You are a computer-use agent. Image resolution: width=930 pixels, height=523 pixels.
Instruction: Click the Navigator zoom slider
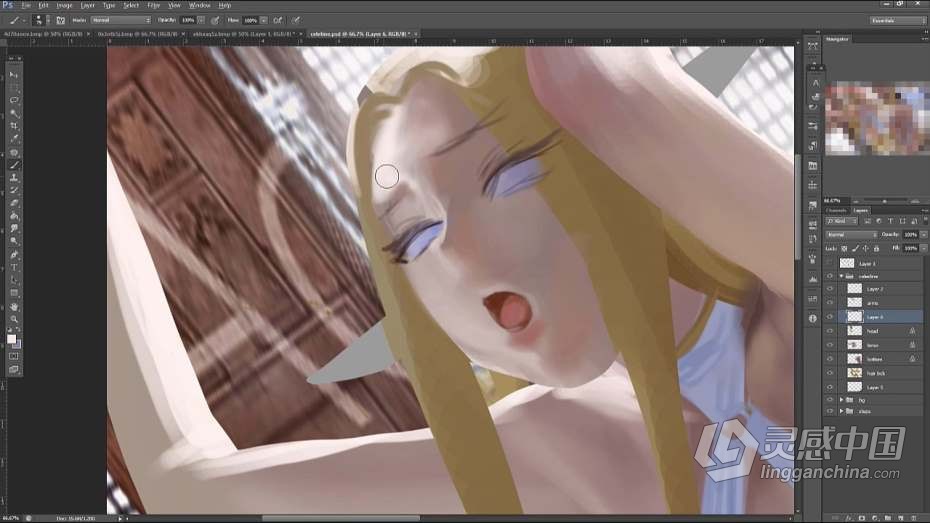pyautogui.click(x=884, y=201)
